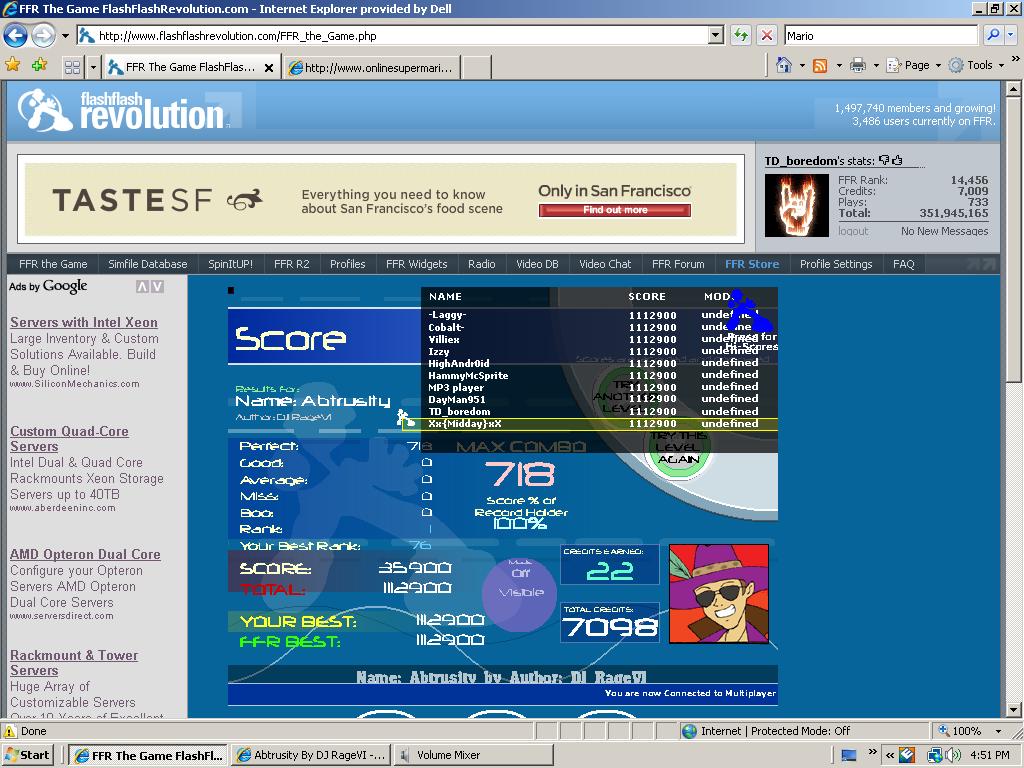Screen dimensions: 1024x768
Task: Click the purple-hat character picture
Action: [718, 594]
